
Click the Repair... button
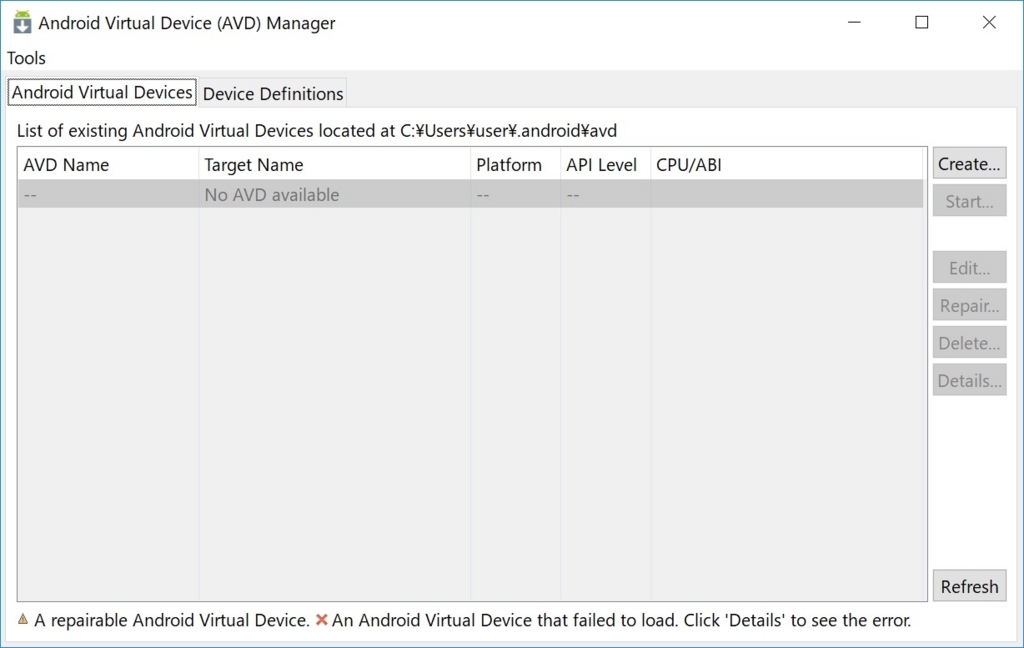pos(969,306)
